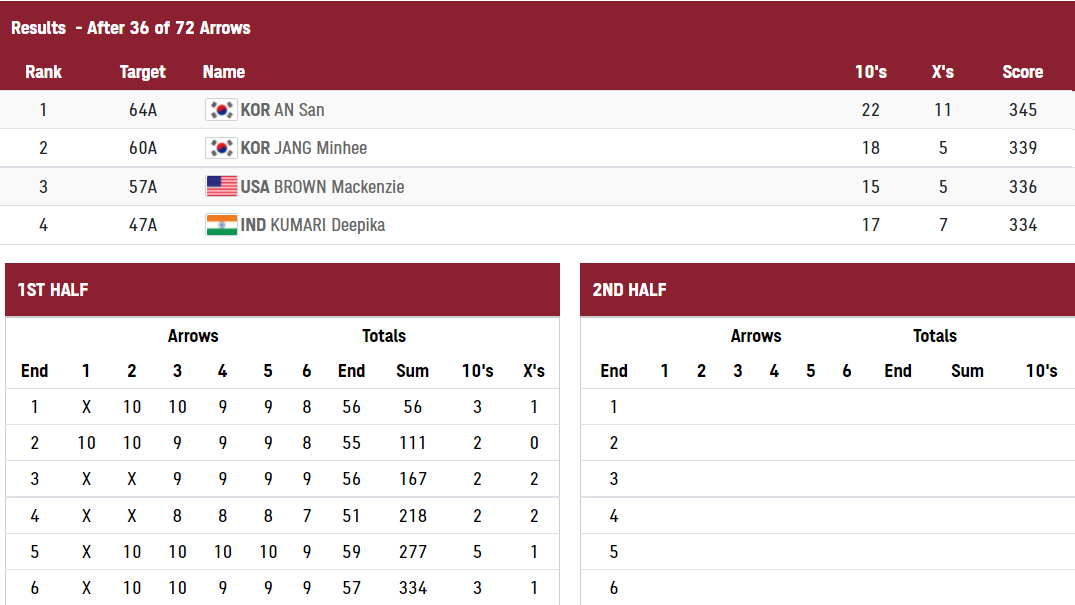Select the 2ND HALF panel header
This screenshot has width=1075, height=605.
[x=828, y=289]
